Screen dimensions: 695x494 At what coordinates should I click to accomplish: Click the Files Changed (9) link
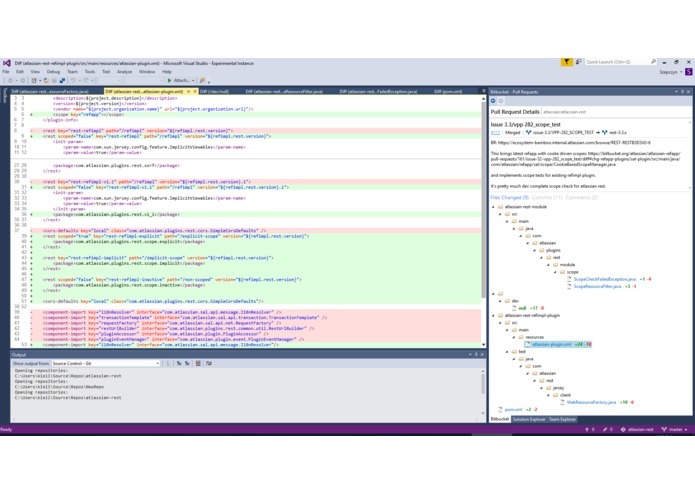pos(510,198)
